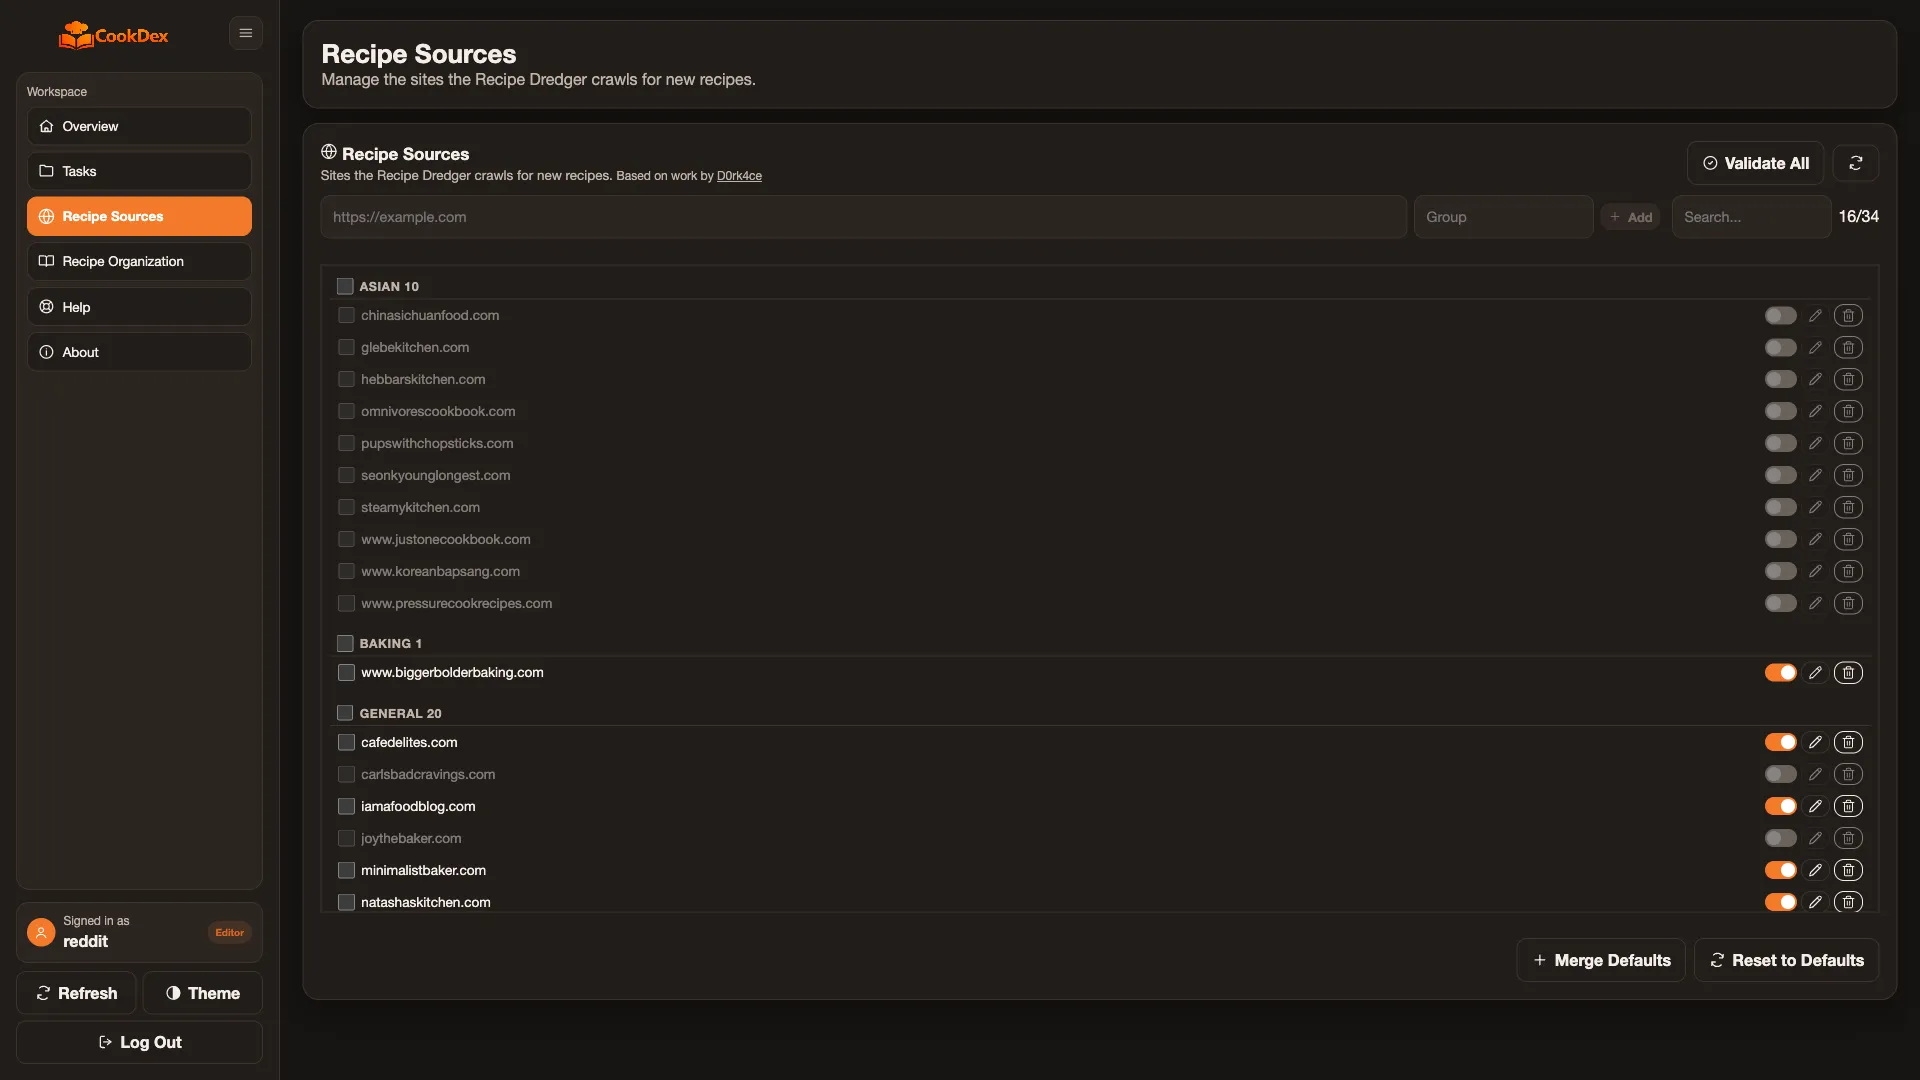Disable the www.biggerbolderbaking.com toggle

point(1780,673)
